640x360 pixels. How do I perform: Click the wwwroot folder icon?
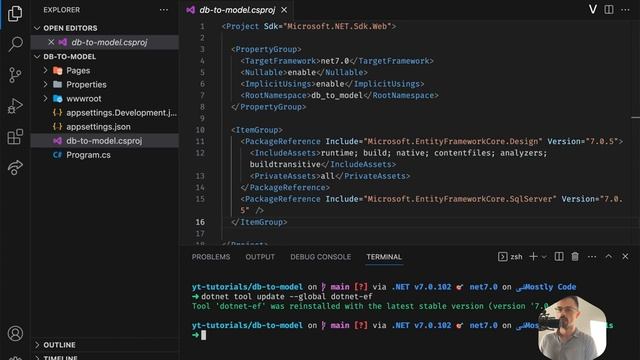(x=58, y=99)
